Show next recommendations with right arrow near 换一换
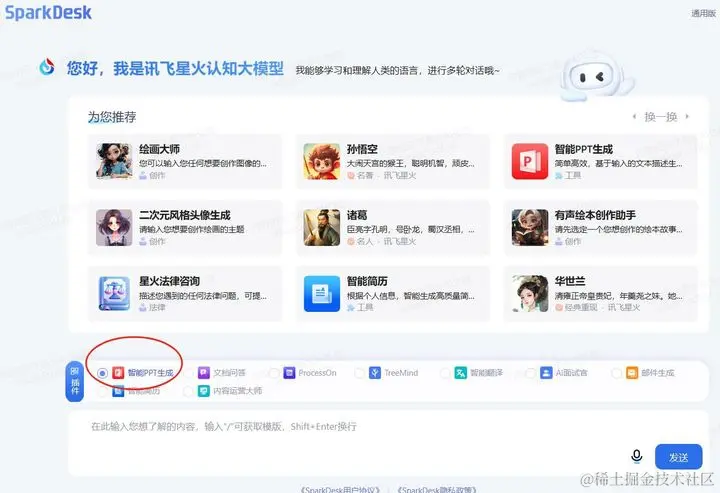Viewport: 720px width, 493px height. click(x=687, y=117)
